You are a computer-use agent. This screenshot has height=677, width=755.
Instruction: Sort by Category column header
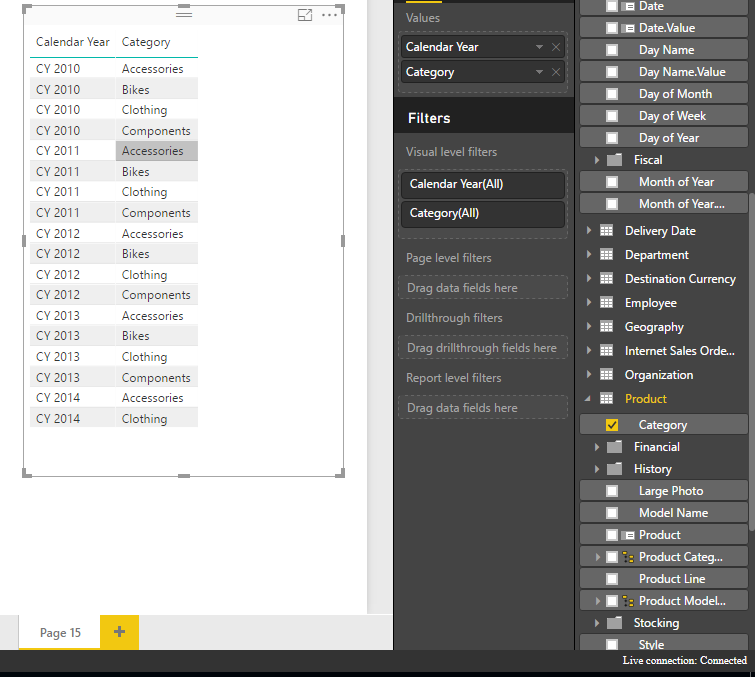(146, 42)
